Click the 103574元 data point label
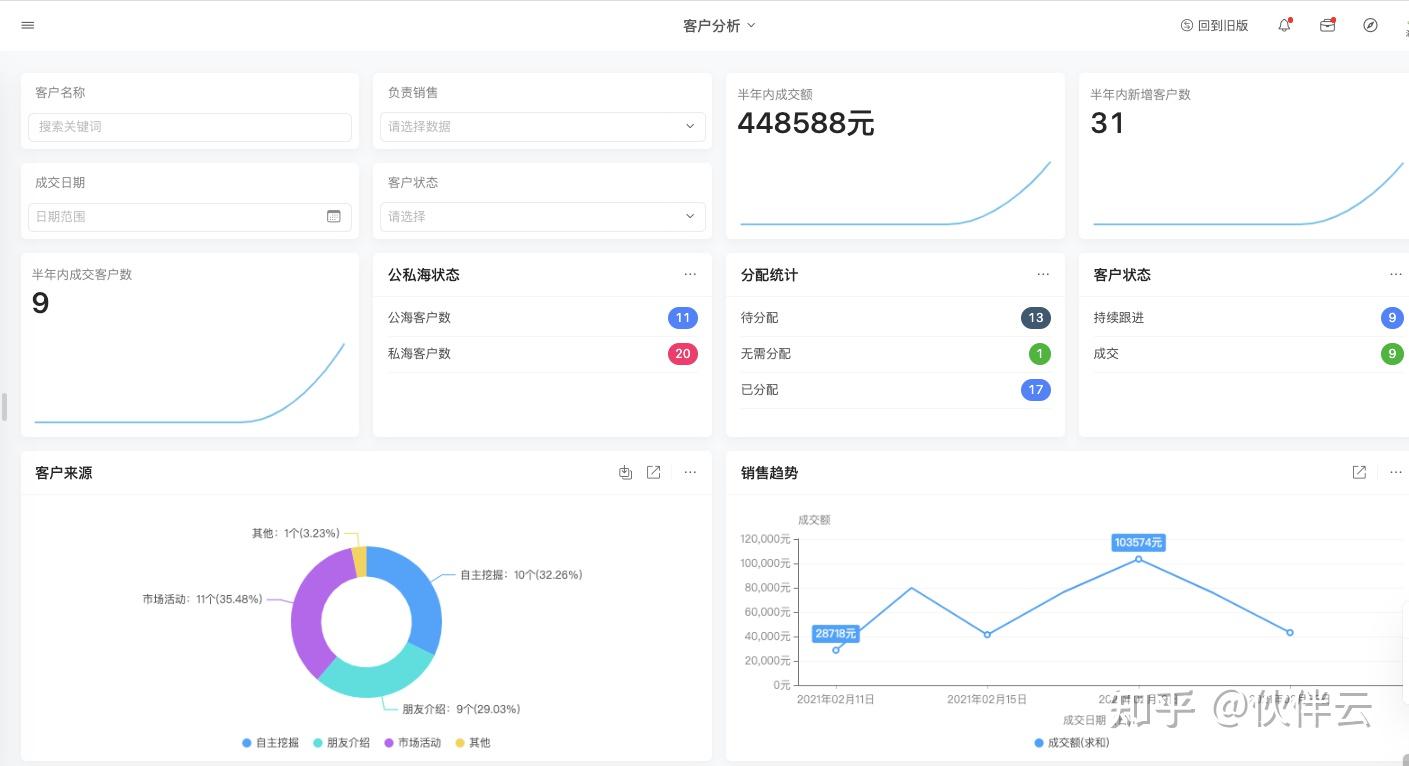Screen dimensions: 1409x766 coord(1138,542)
